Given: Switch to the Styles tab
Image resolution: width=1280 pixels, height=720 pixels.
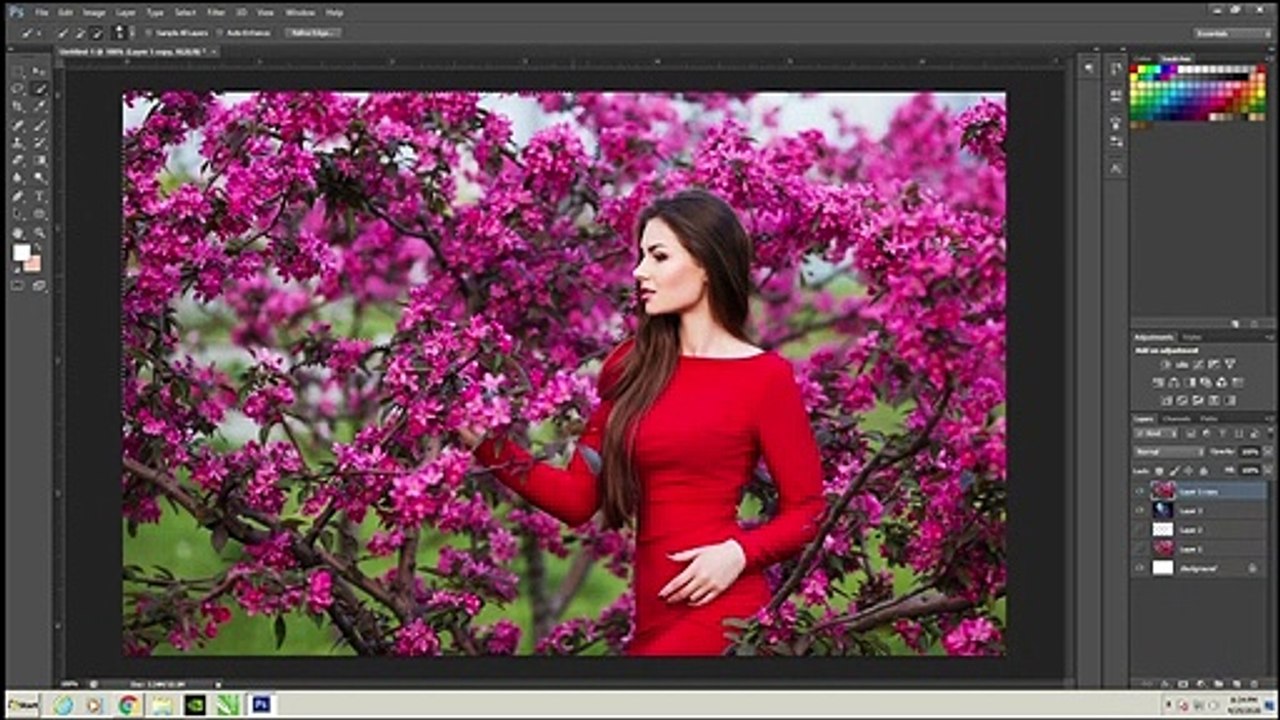Looking at the screenshot, I should [1191, 337].
